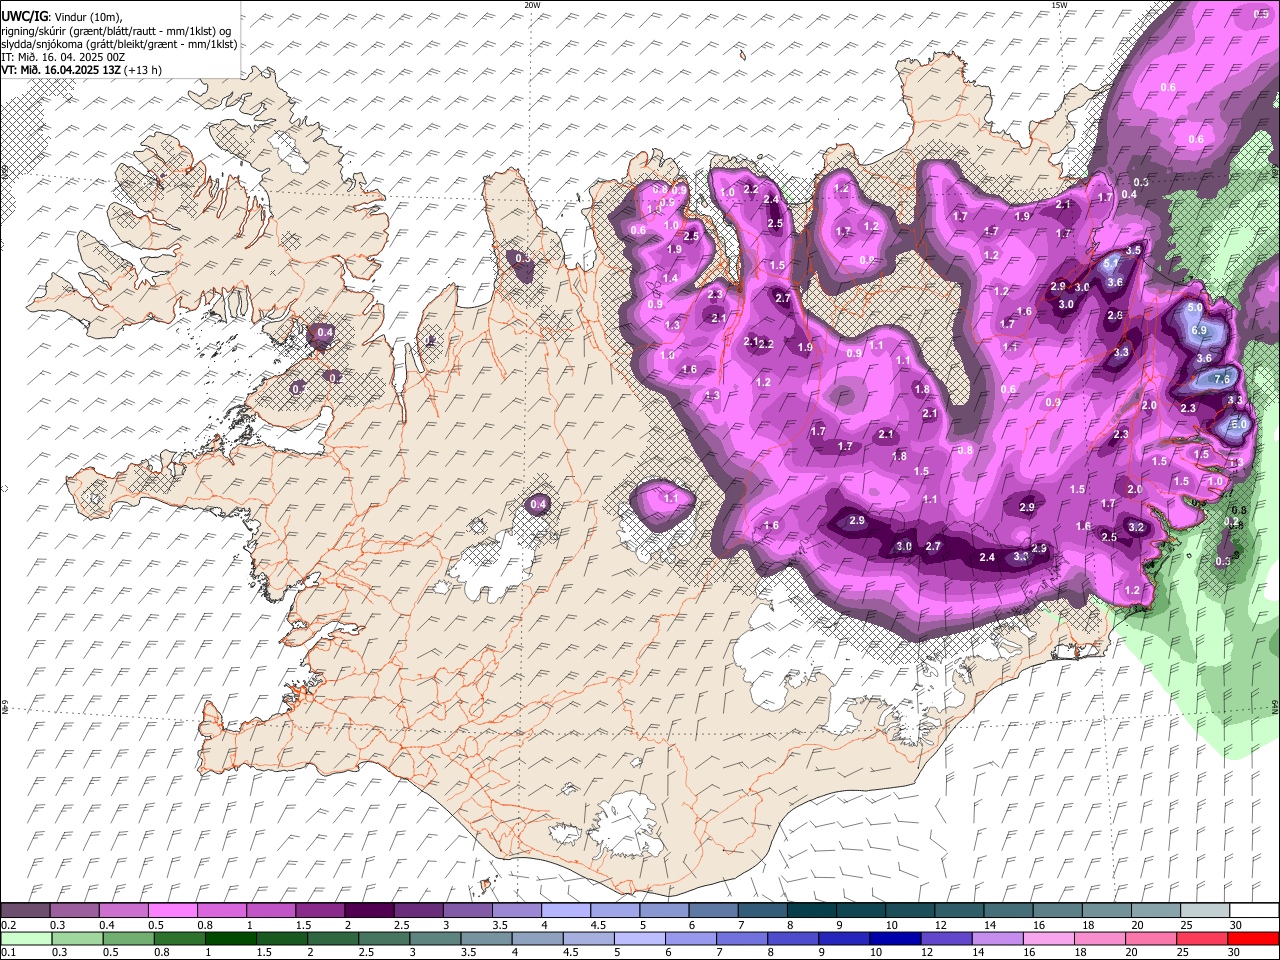This screenshot has height=960, width=1280.
Task: Click the '6.9' precipitation value on the map
Action: click(1200, 330)
